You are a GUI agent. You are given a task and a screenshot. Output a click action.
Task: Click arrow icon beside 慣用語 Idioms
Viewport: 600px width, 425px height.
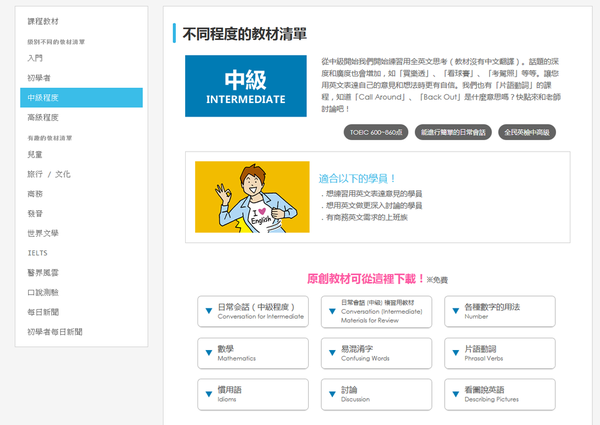208,395
